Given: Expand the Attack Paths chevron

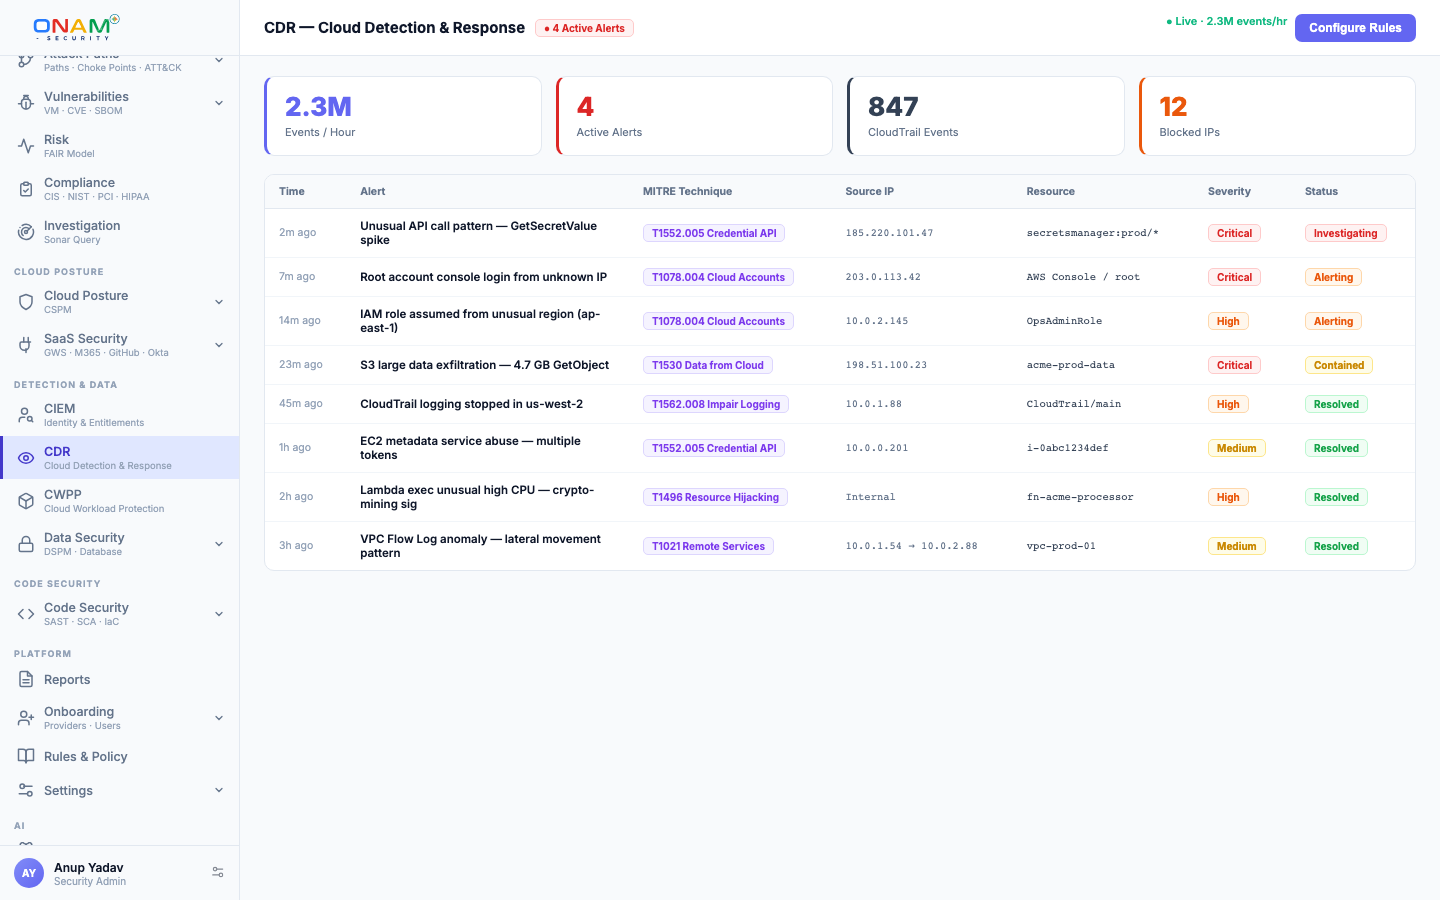Looking at the screenshot, I should coord(219,61).
